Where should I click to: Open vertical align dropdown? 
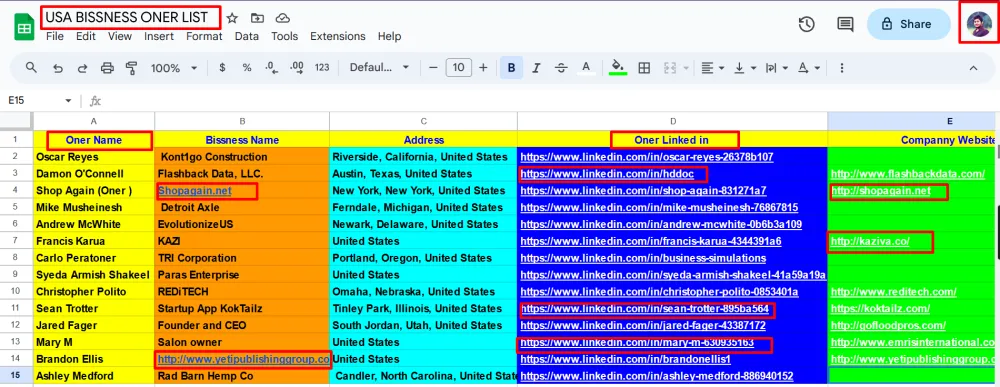pos(744,68)
